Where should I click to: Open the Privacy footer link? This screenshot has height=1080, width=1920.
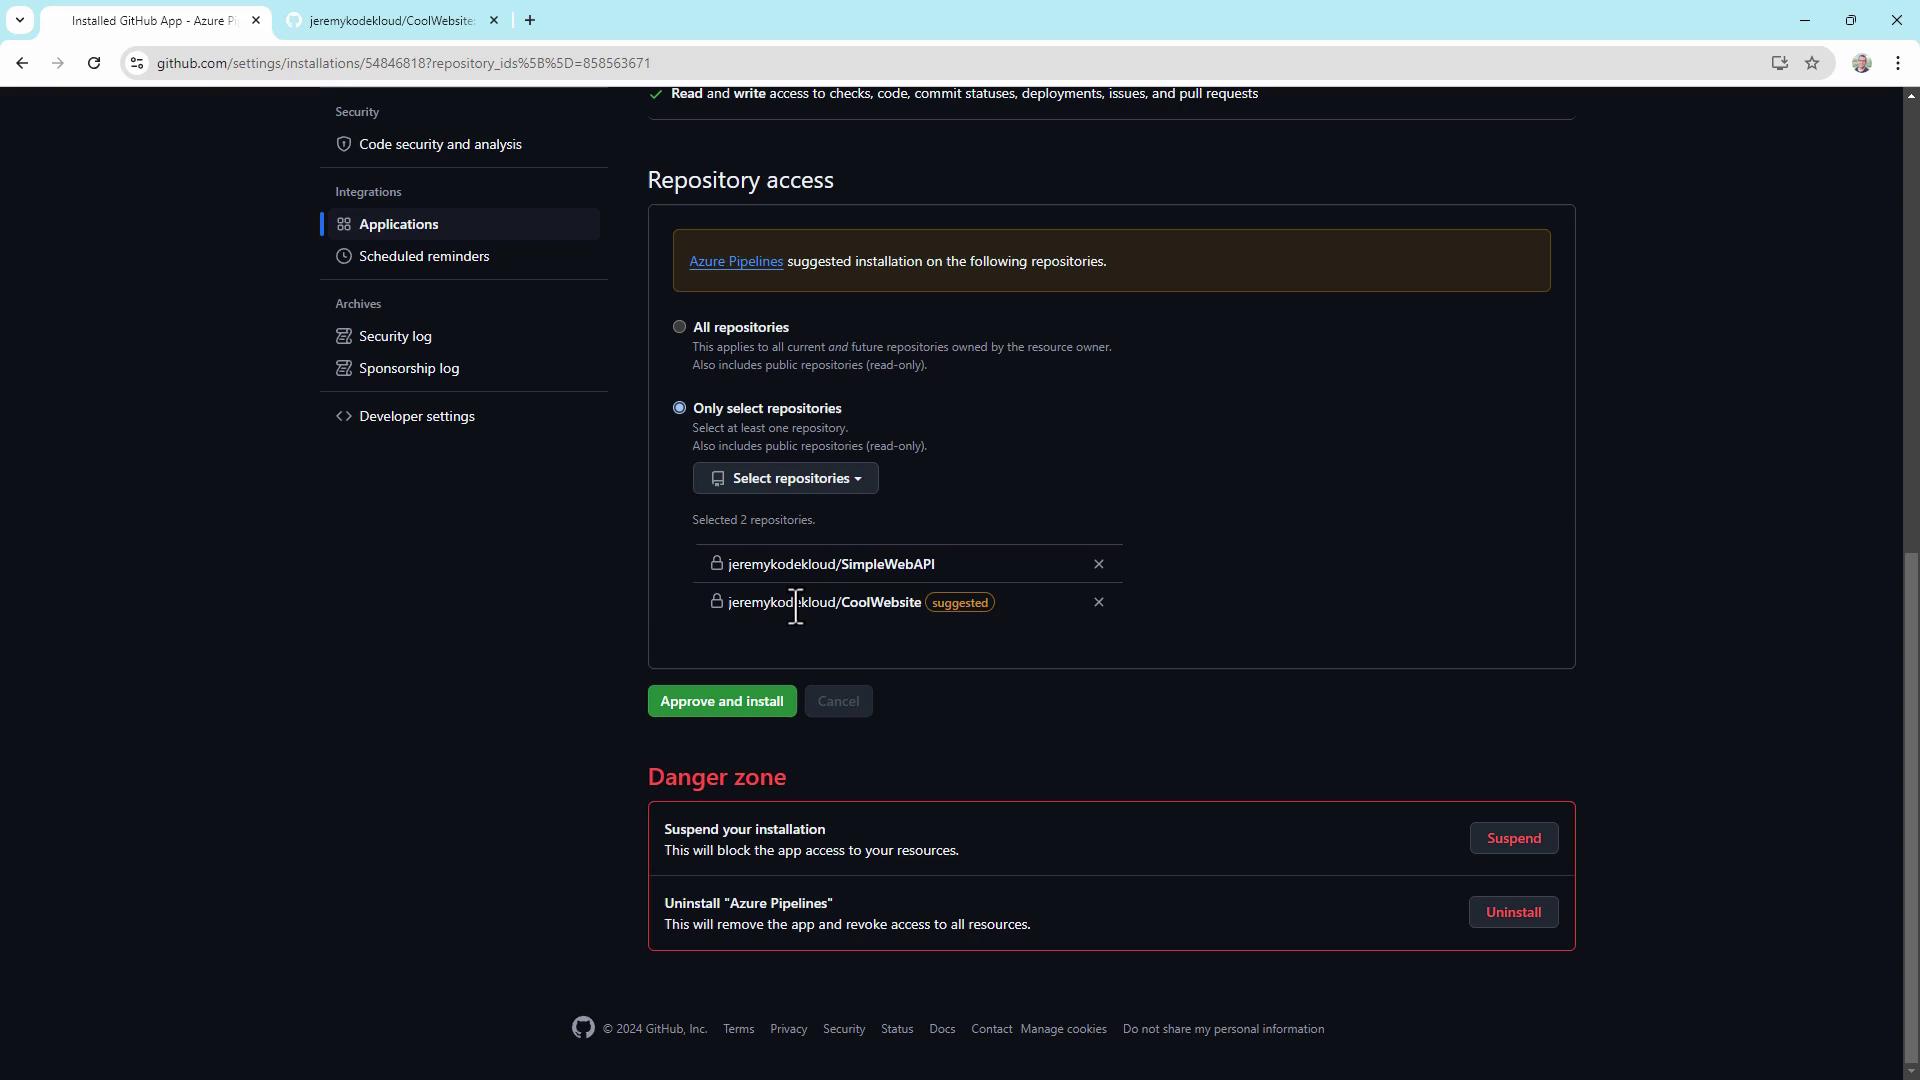[x=788, y=1029]
